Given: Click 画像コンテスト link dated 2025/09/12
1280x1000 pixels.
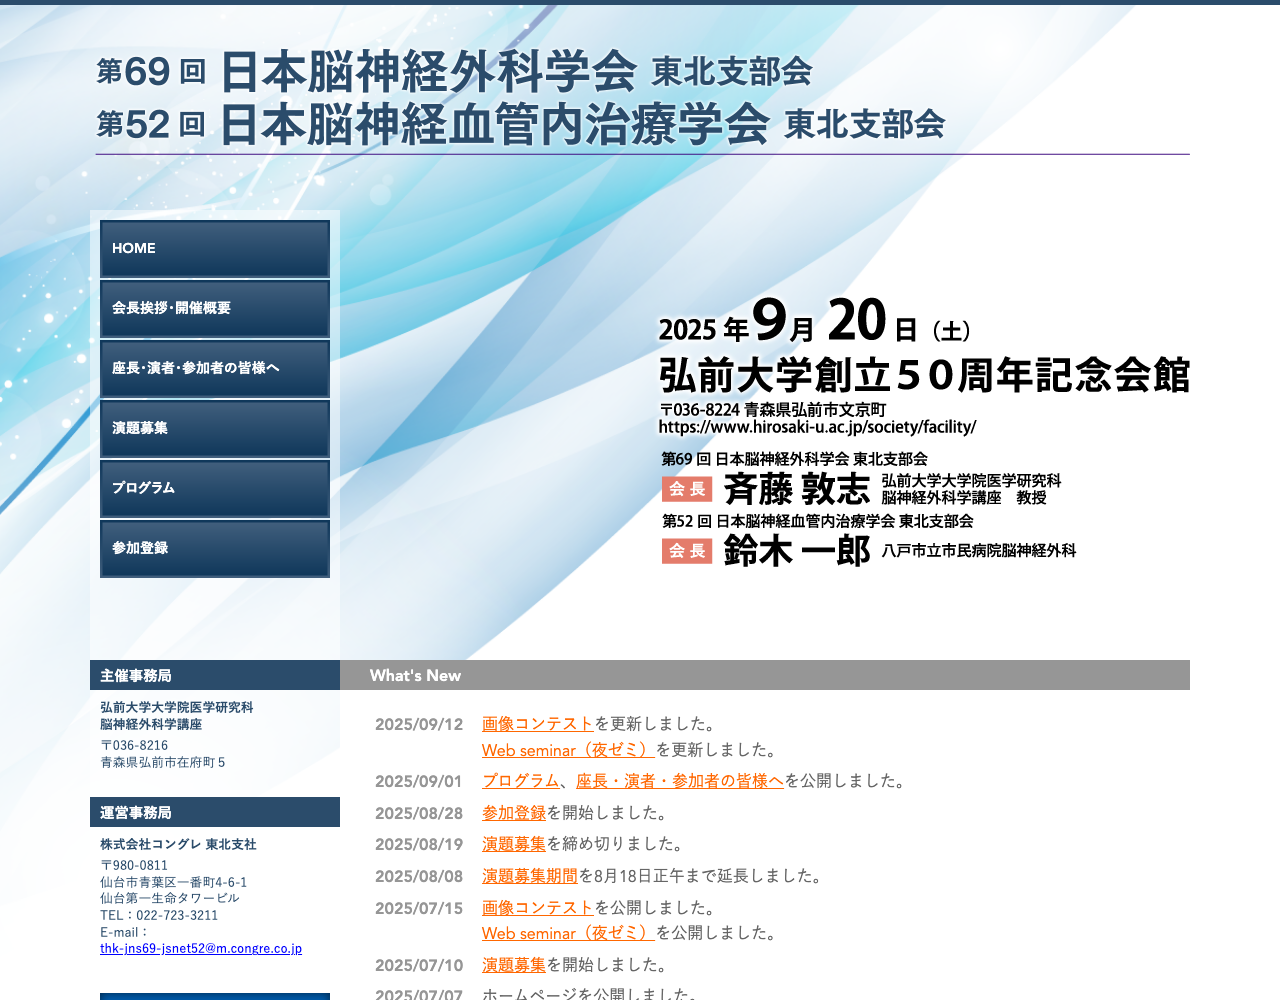Looking at the screenshot, I should 537,724.
